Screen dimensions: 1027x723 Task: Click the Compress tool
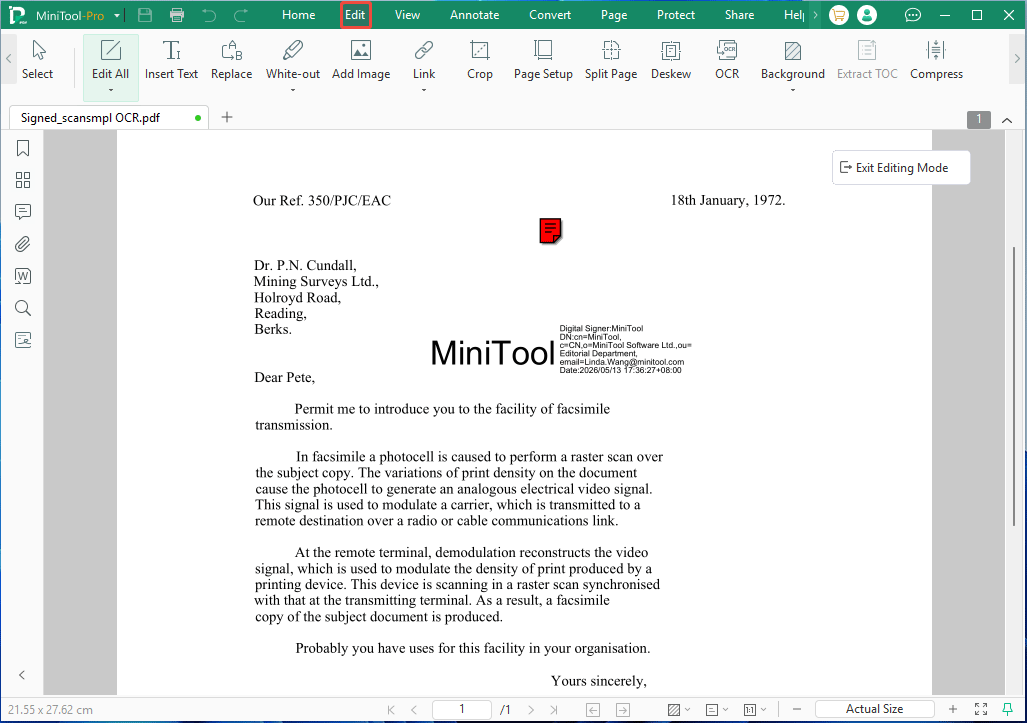tap(936, 60)
